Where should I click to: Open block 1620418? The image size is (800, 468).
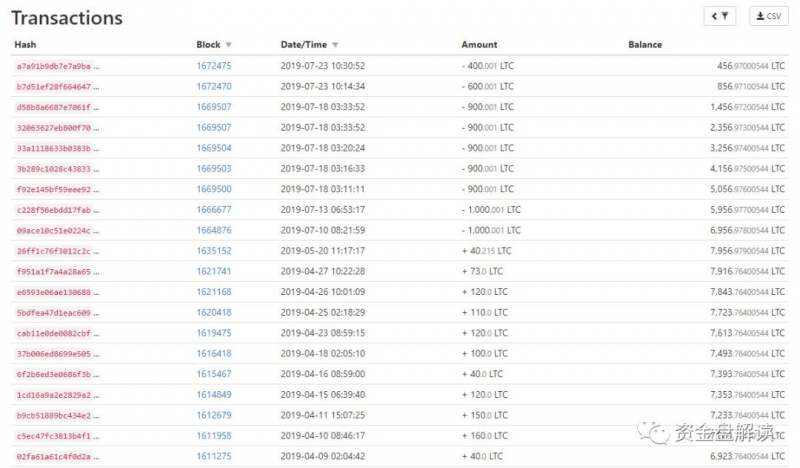tap(214, 312)
